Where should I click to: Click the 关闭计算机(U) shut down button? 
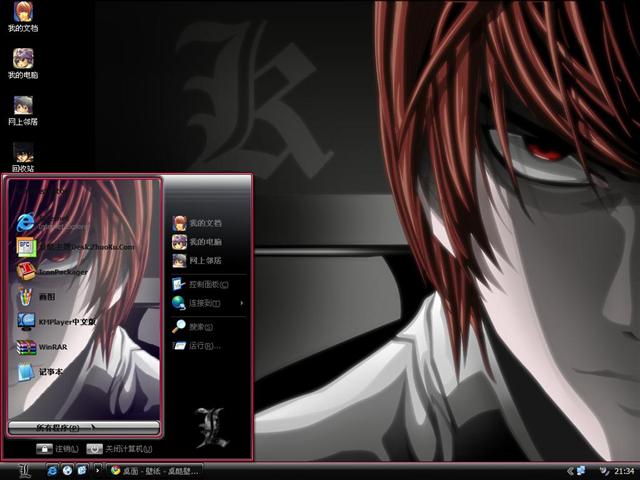tap(119, 449)
